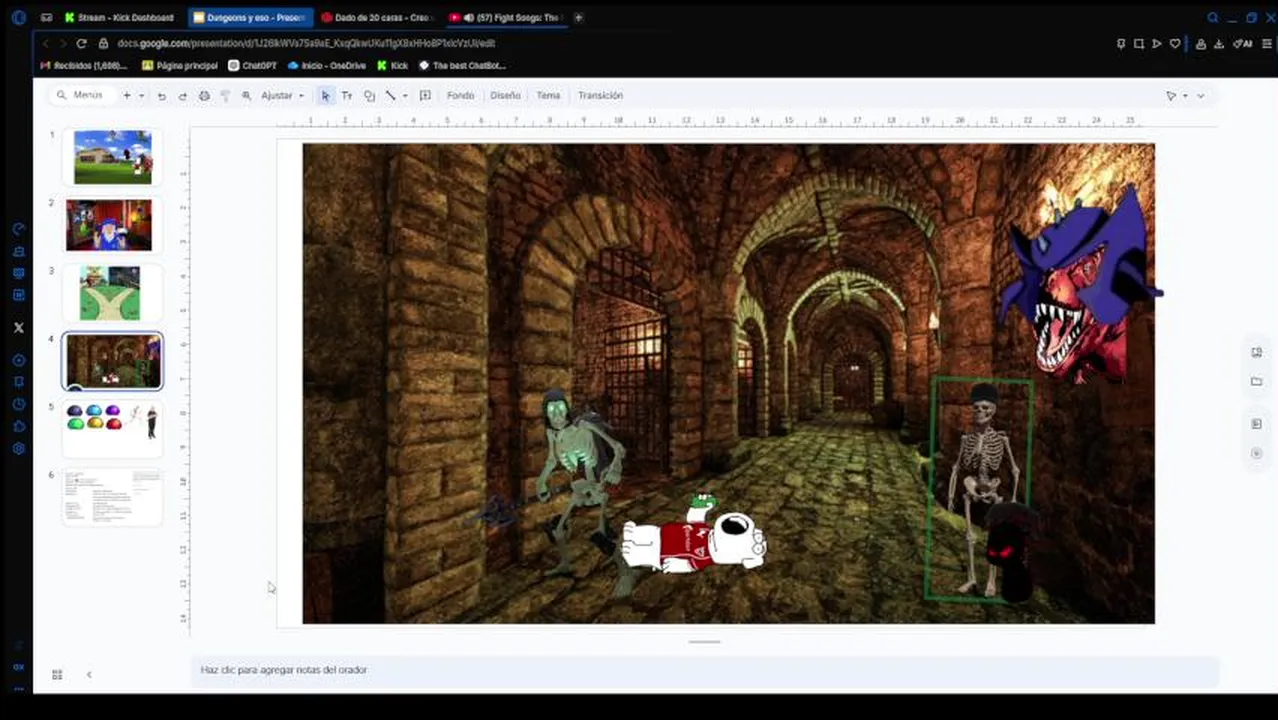Expand the line type dropdown arrow
Screen dimensions: 1278x720
(404, 96)
